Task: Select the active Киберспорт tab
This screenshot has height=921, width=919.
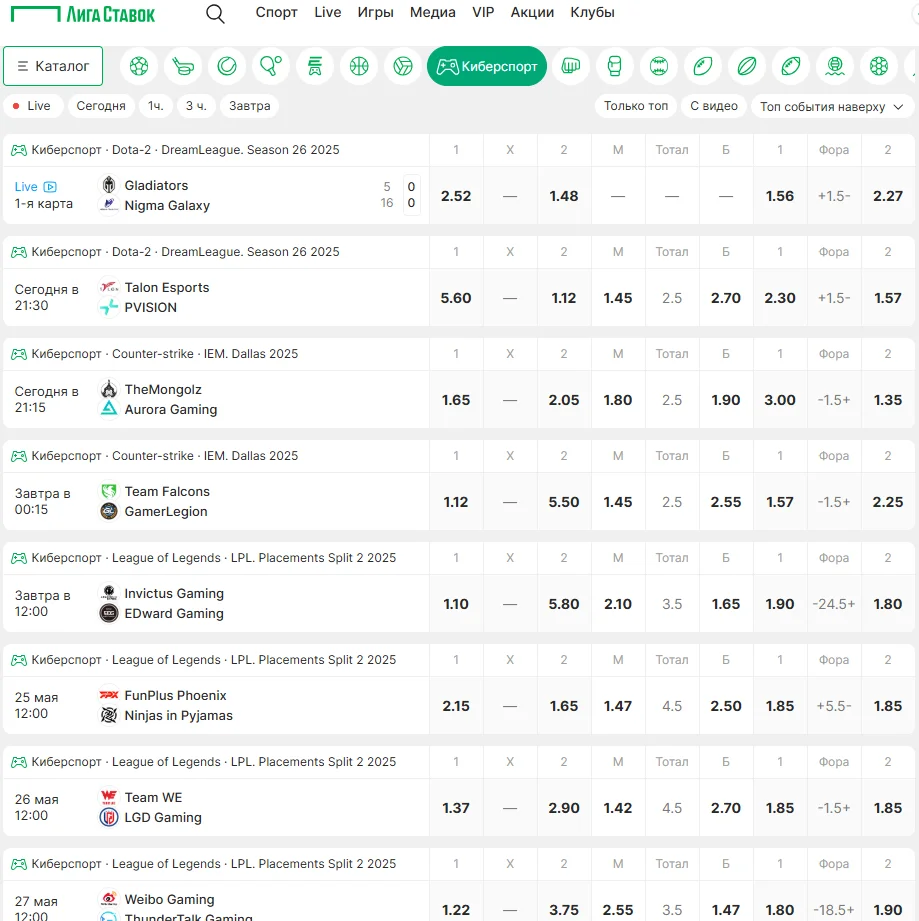Action: click(487, 66)
